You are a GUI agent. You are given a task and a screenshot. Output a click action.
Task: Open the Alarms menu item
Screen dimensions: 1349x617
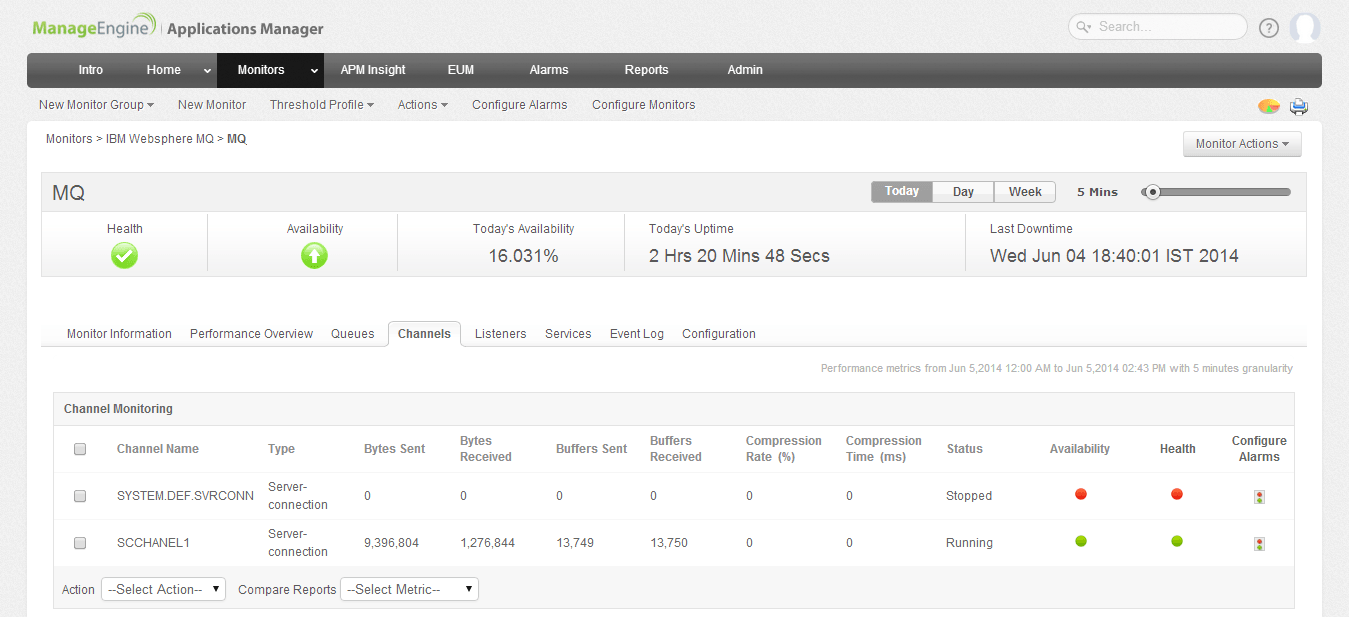pyautogui.click(x=549, y=70)
